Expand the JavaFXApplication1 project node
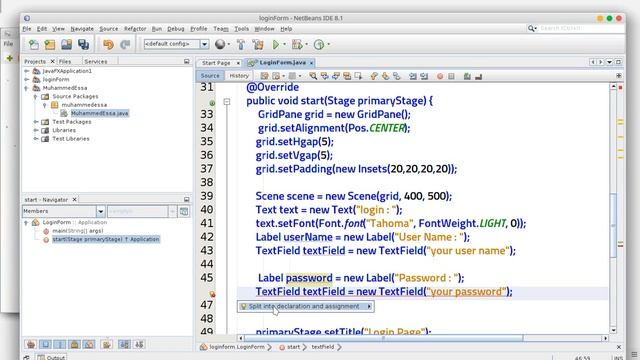Screen dimensions: 640x360 click(x=27, y=71)
